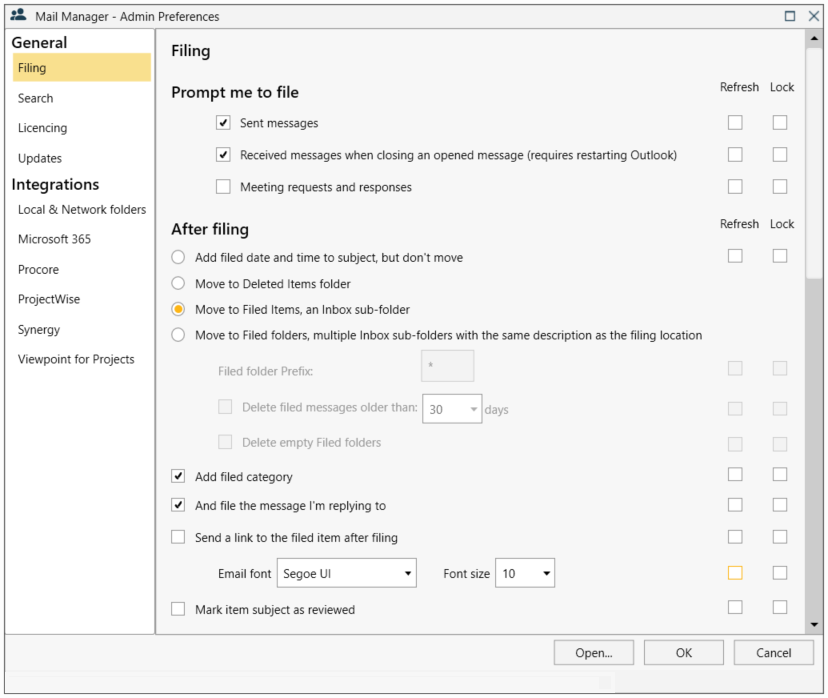Image resolution: width=828 pixels, height=698 pixels.
Task: Enable Meeting requests and responses checkbox
Action: pyautogui.click(x=223, y=187)
